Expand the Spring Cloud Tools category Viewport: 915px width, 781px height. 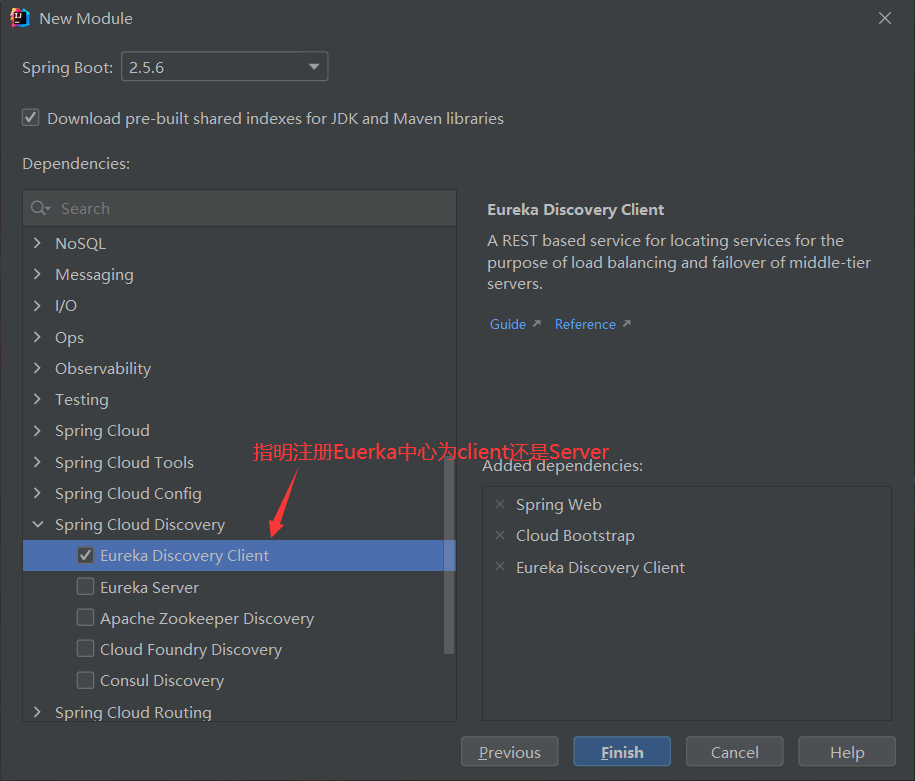[37, 462]
